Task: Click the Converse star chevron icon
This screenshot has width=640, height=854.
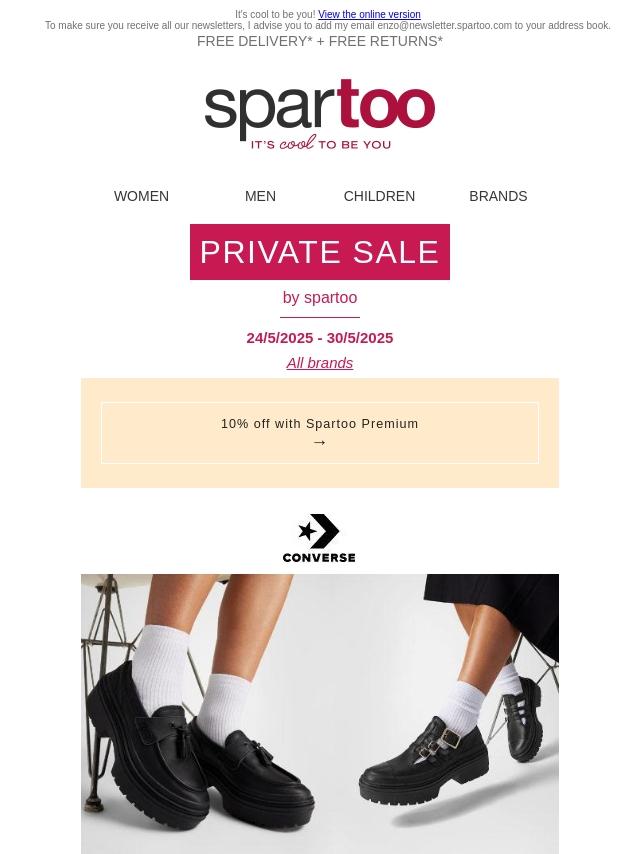Action: click(x=319, y=531)
